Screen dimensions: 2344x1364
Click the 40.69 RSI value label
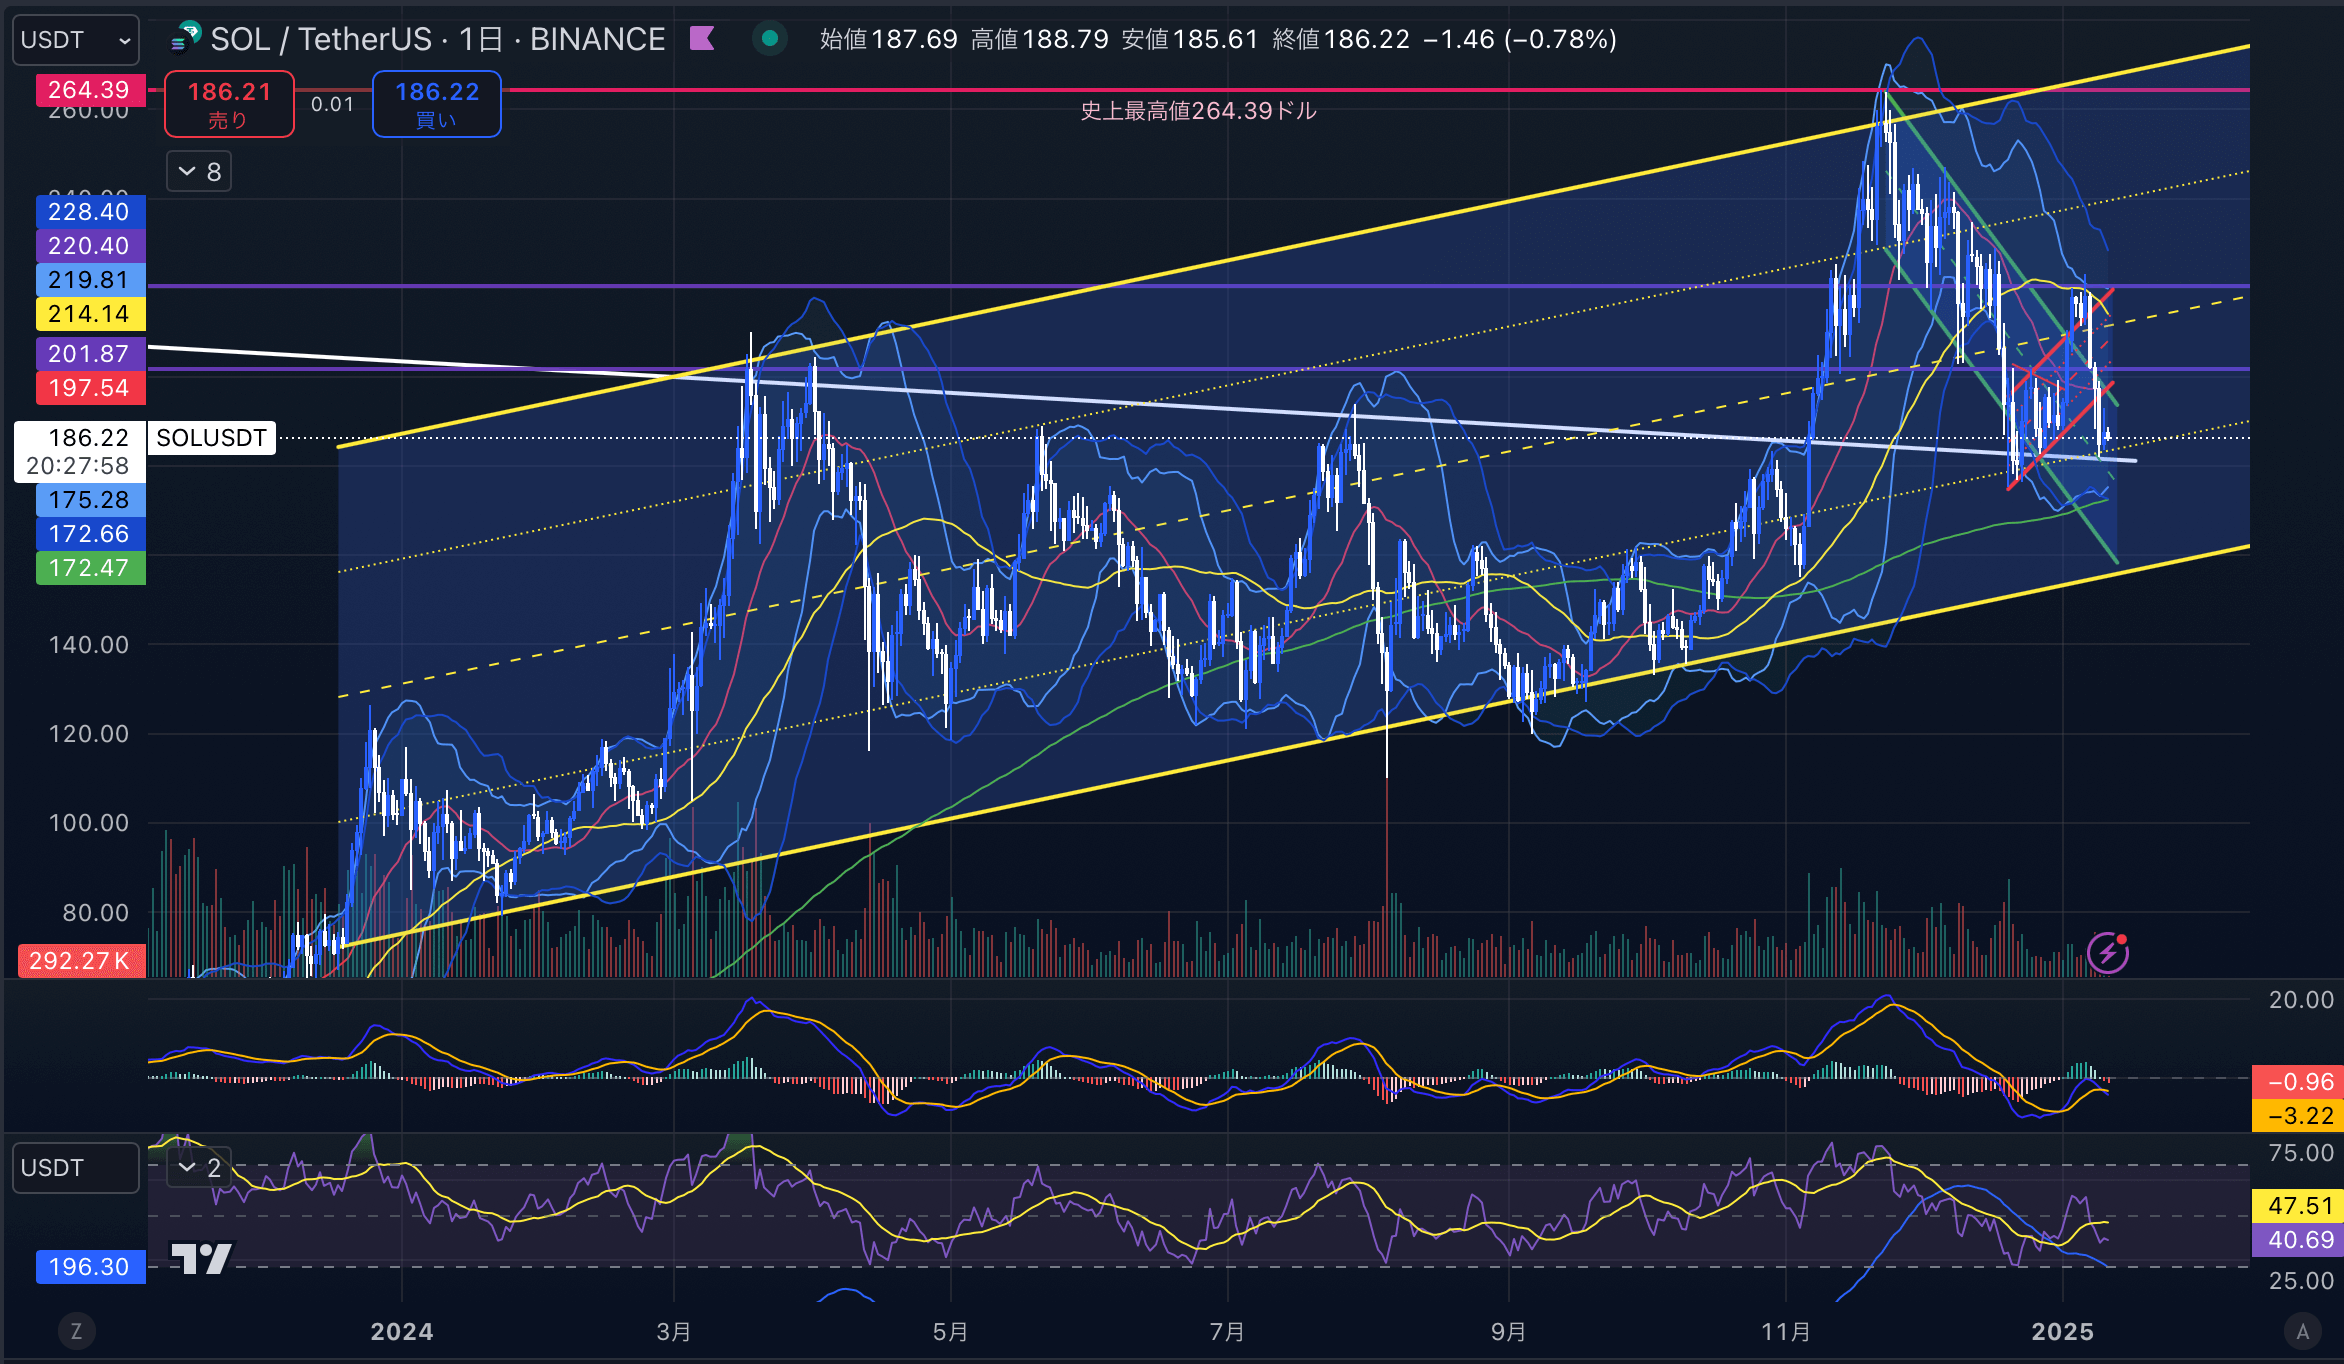click(x=2297, y=1240)
